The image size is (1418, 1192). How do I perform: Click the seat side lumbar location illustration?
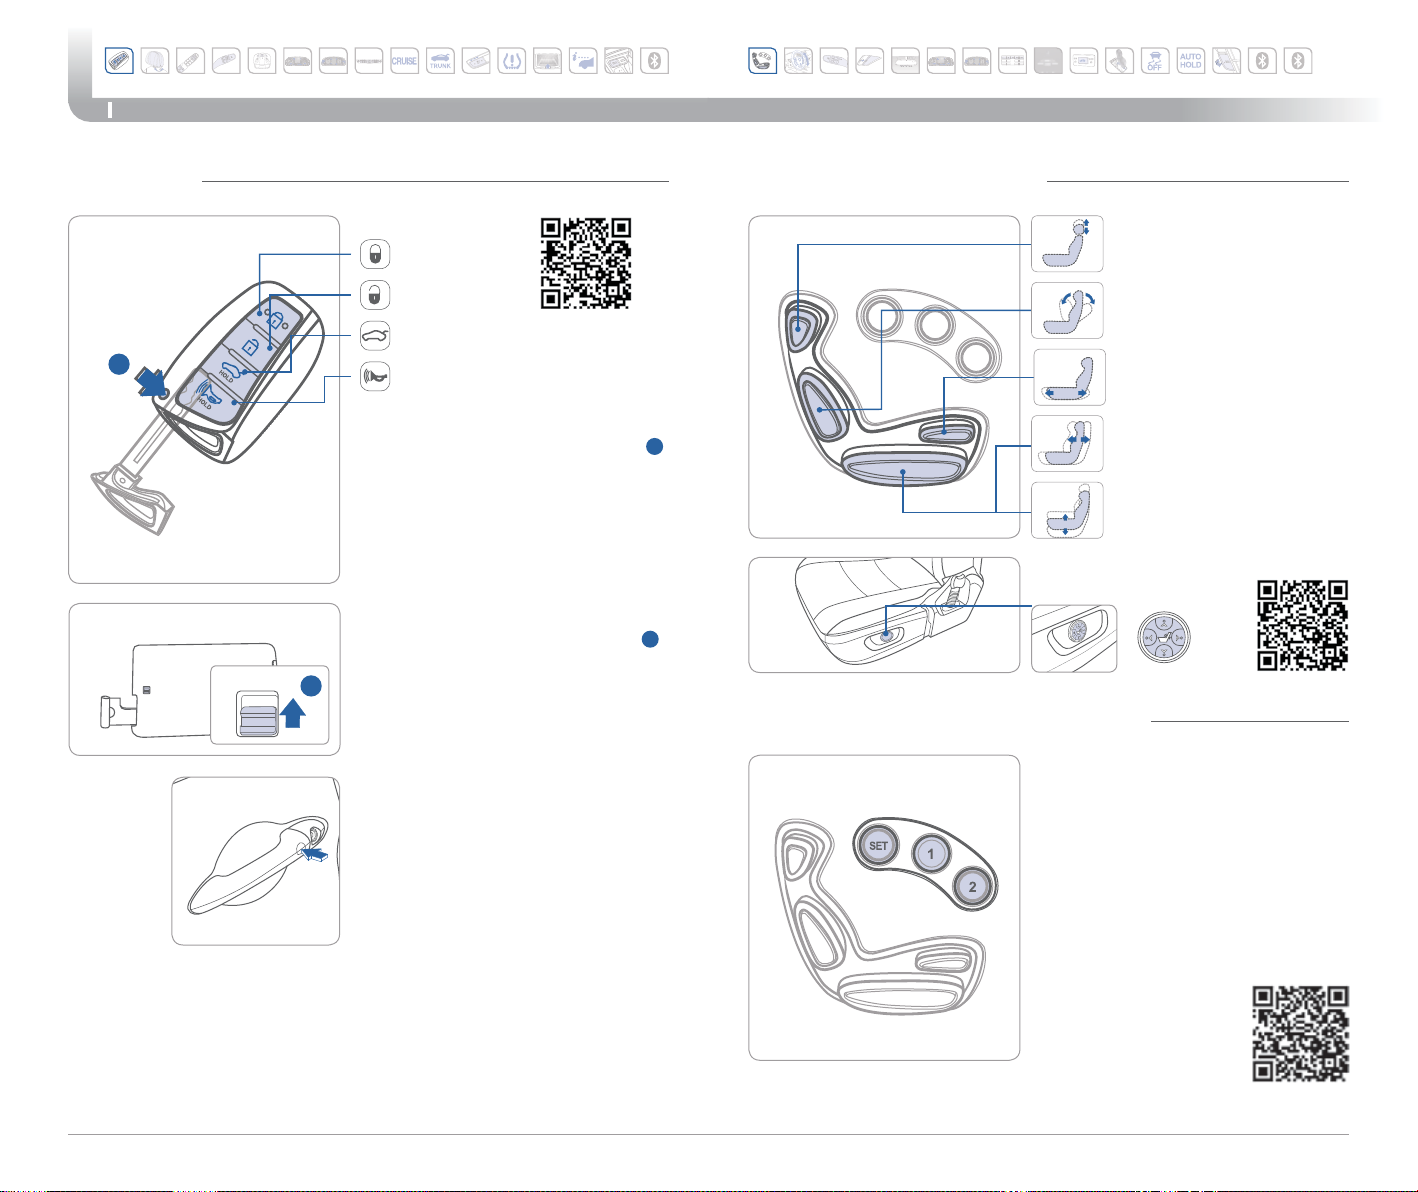click(884, 615)
